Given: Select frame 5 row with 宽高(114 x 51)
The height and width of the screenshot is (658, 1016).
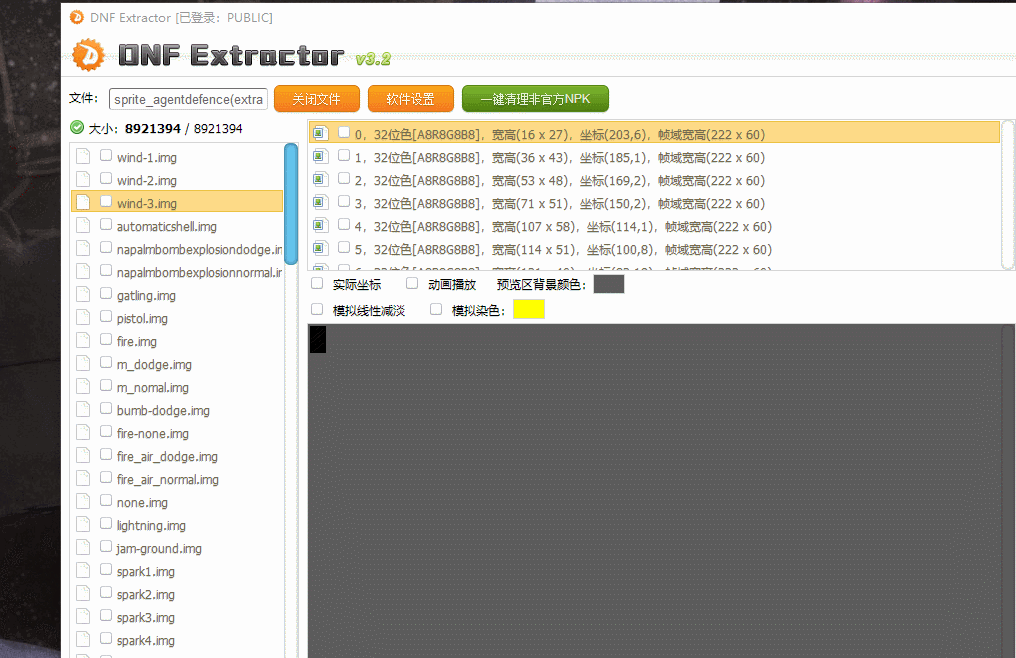Looking at the screenshot, I should [x=654, y=249].
